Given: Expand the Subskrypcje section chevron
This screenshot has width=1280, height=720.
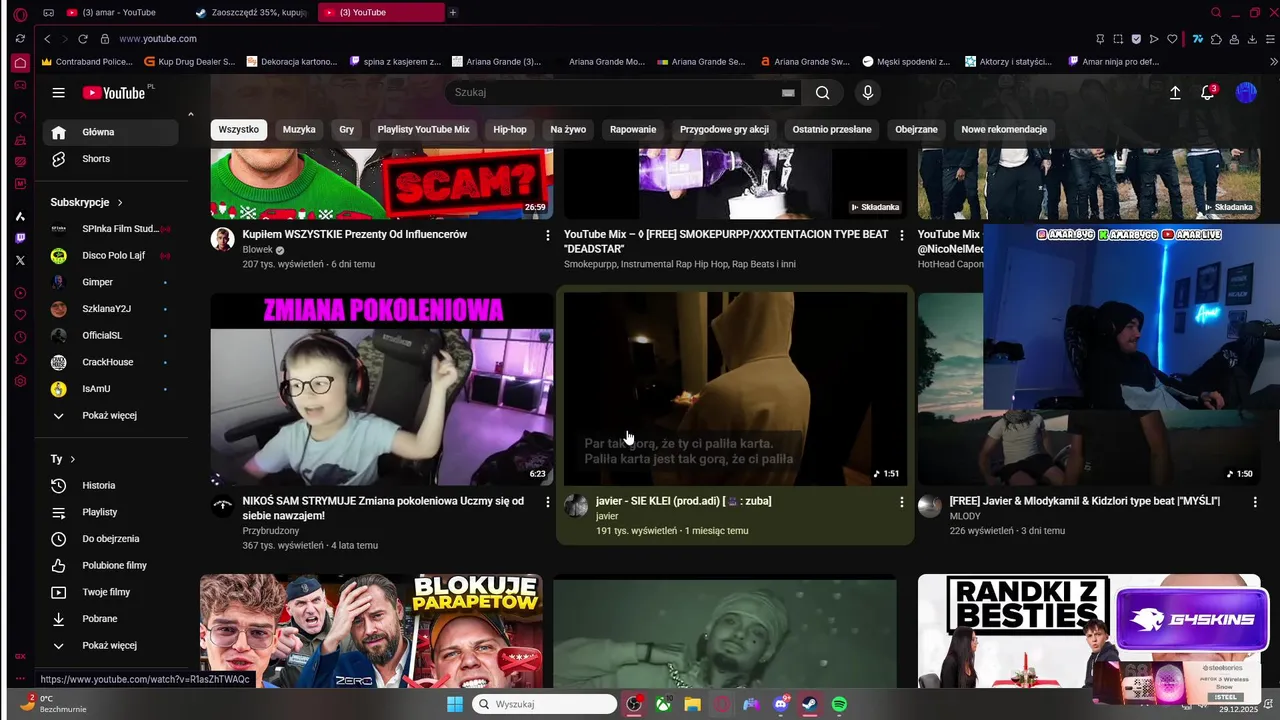Looking at the screenshot, I should pos(120,203).
